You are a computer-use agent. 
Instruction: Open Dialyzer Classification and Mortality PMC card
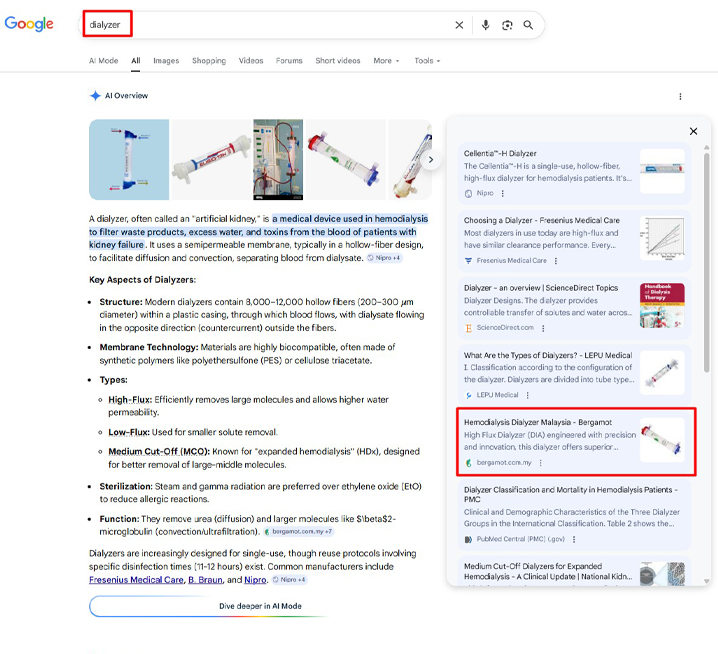(x=574, y=514)
